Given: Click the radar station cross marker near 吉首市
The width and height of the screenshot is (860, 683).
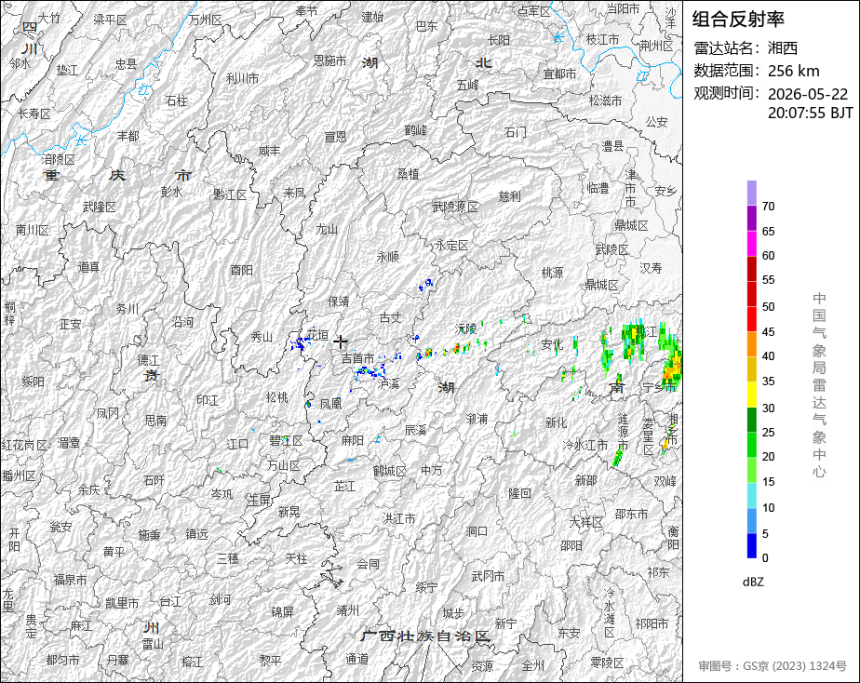Looking at the screenshot, I should tap(341, 342).
